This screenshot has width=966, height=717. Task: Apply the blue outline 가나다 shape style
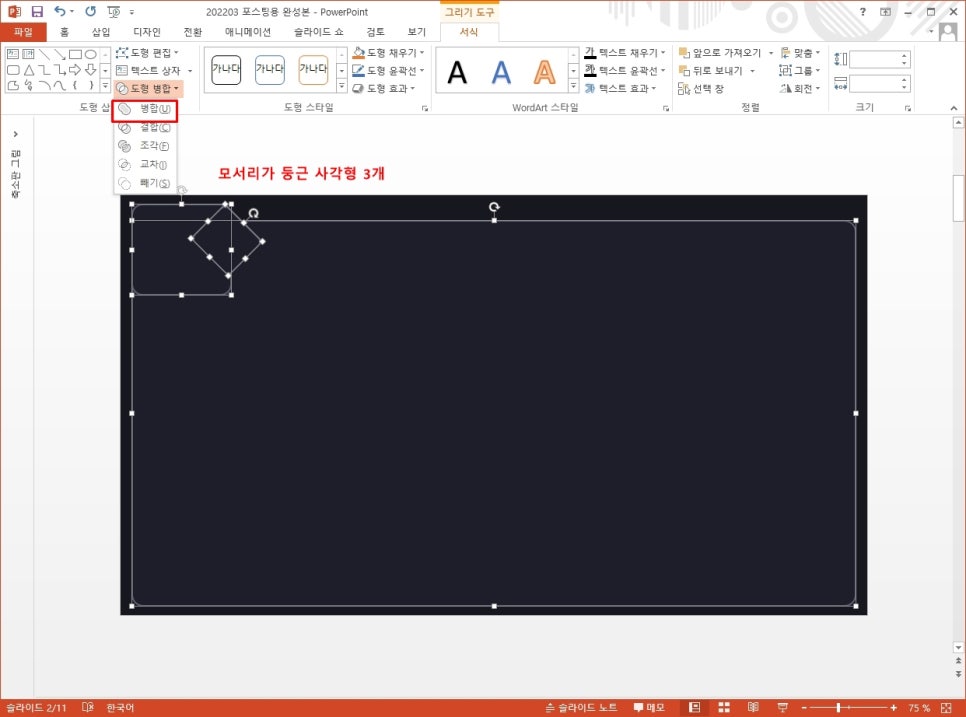point(270,69)
